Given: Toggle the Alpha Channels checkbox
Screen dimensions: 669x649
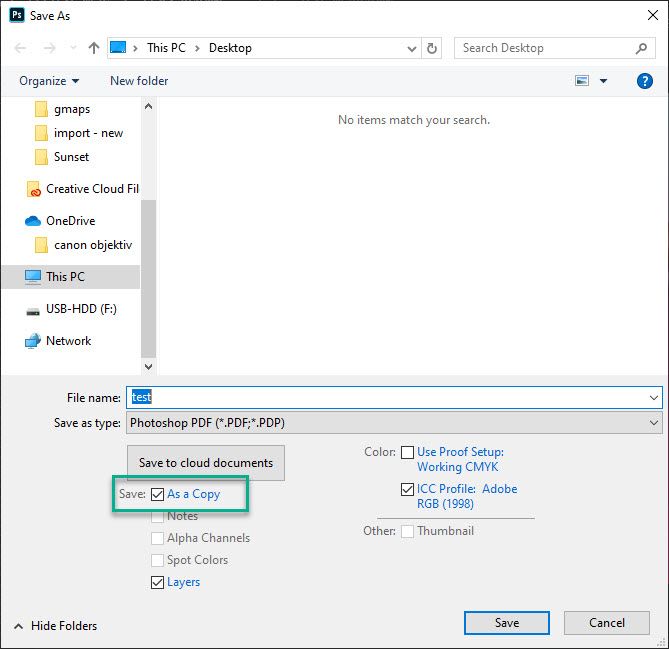Looking at the screenshot, I should pos(157,538).
